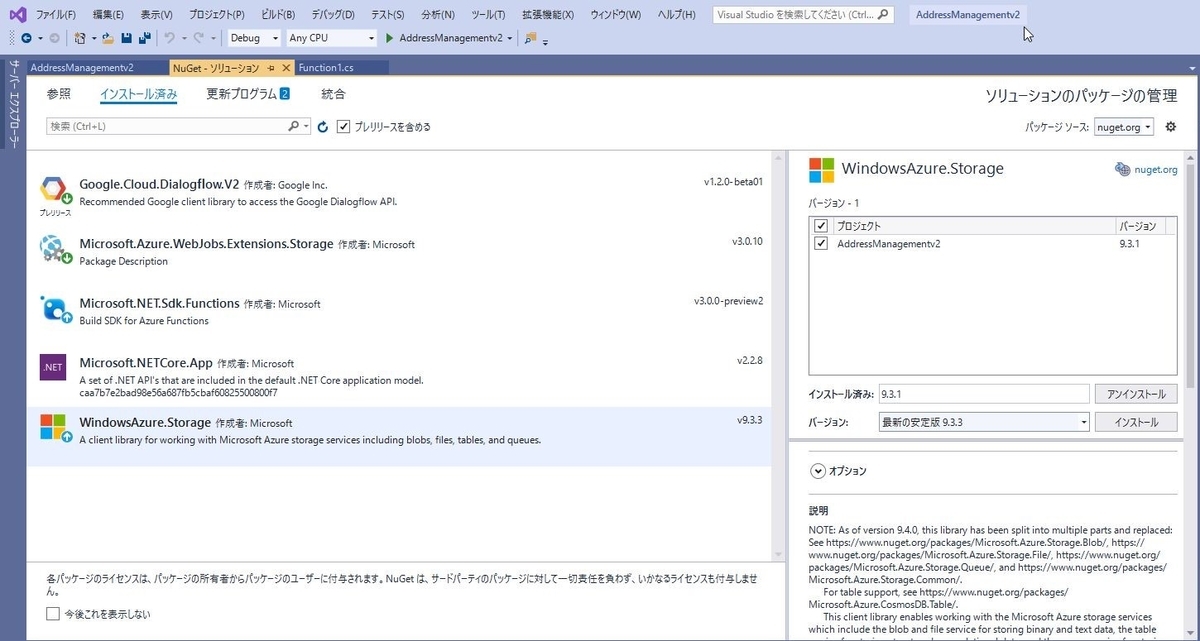Click the Navigate Backward arrow icon

pos(25,37)
